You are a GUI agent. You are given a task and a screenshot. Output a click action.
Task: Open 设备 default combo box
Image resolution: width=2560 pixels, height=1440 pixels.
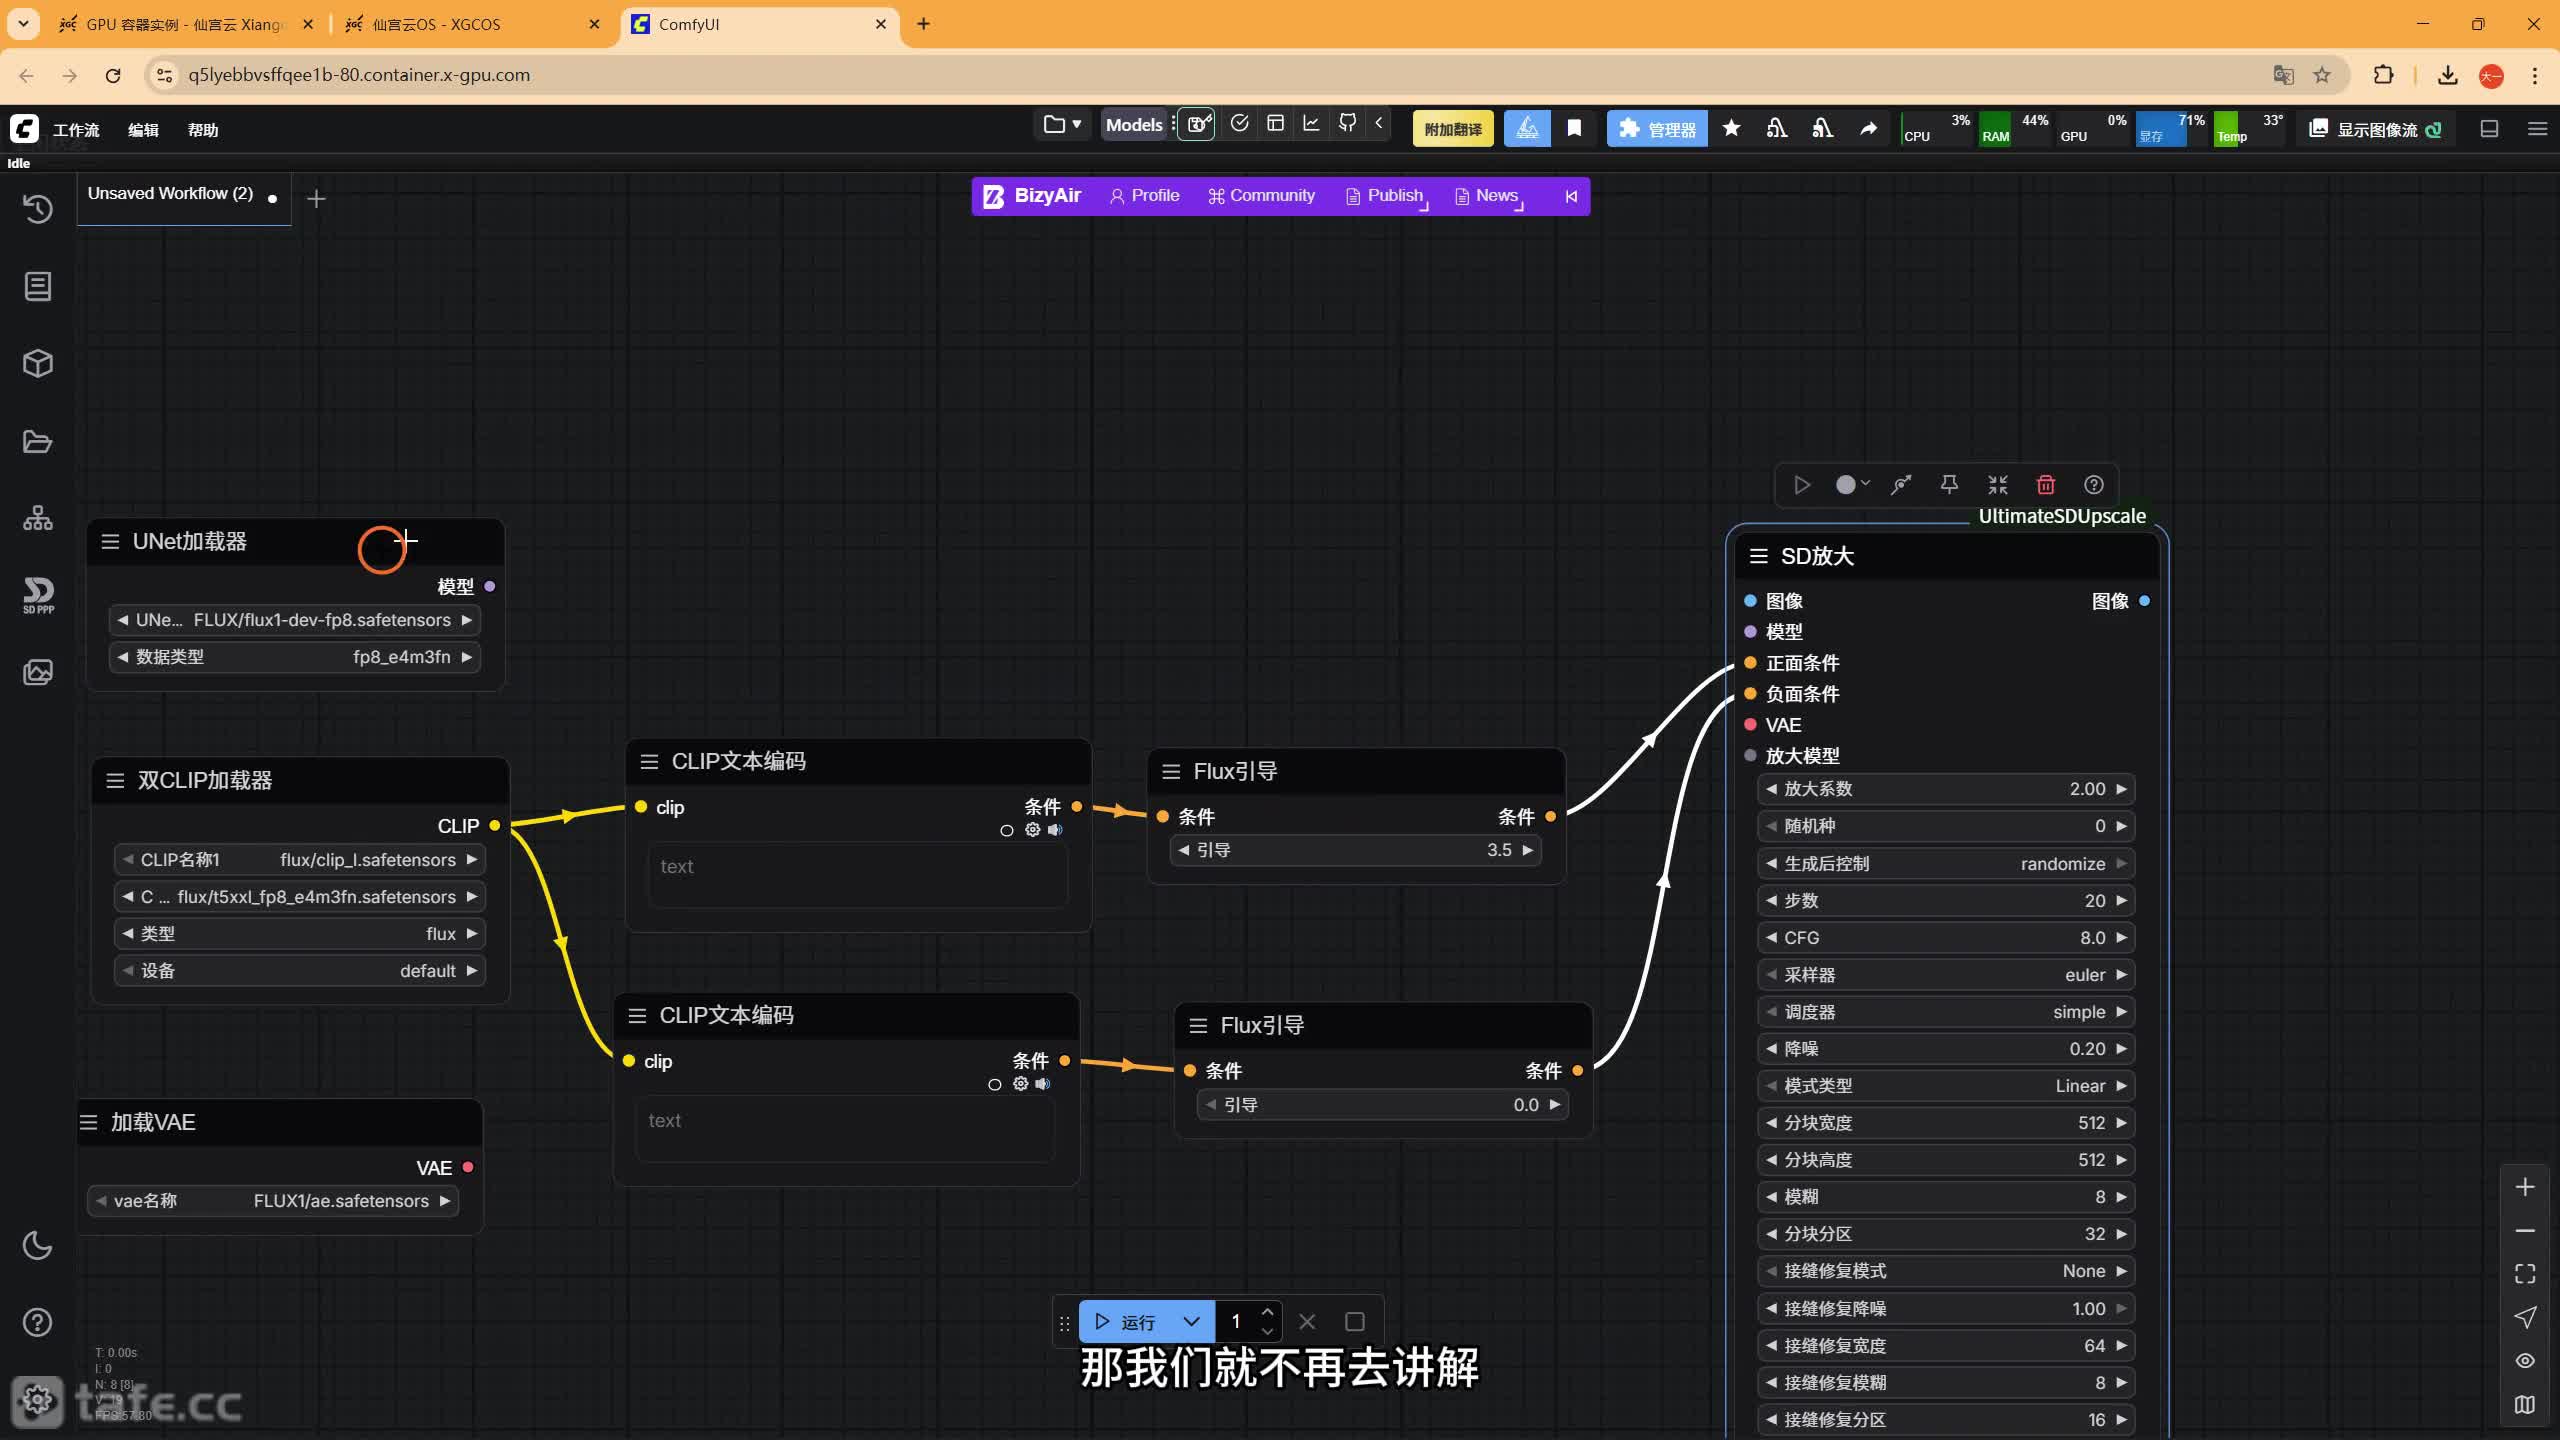coord(299,971)
